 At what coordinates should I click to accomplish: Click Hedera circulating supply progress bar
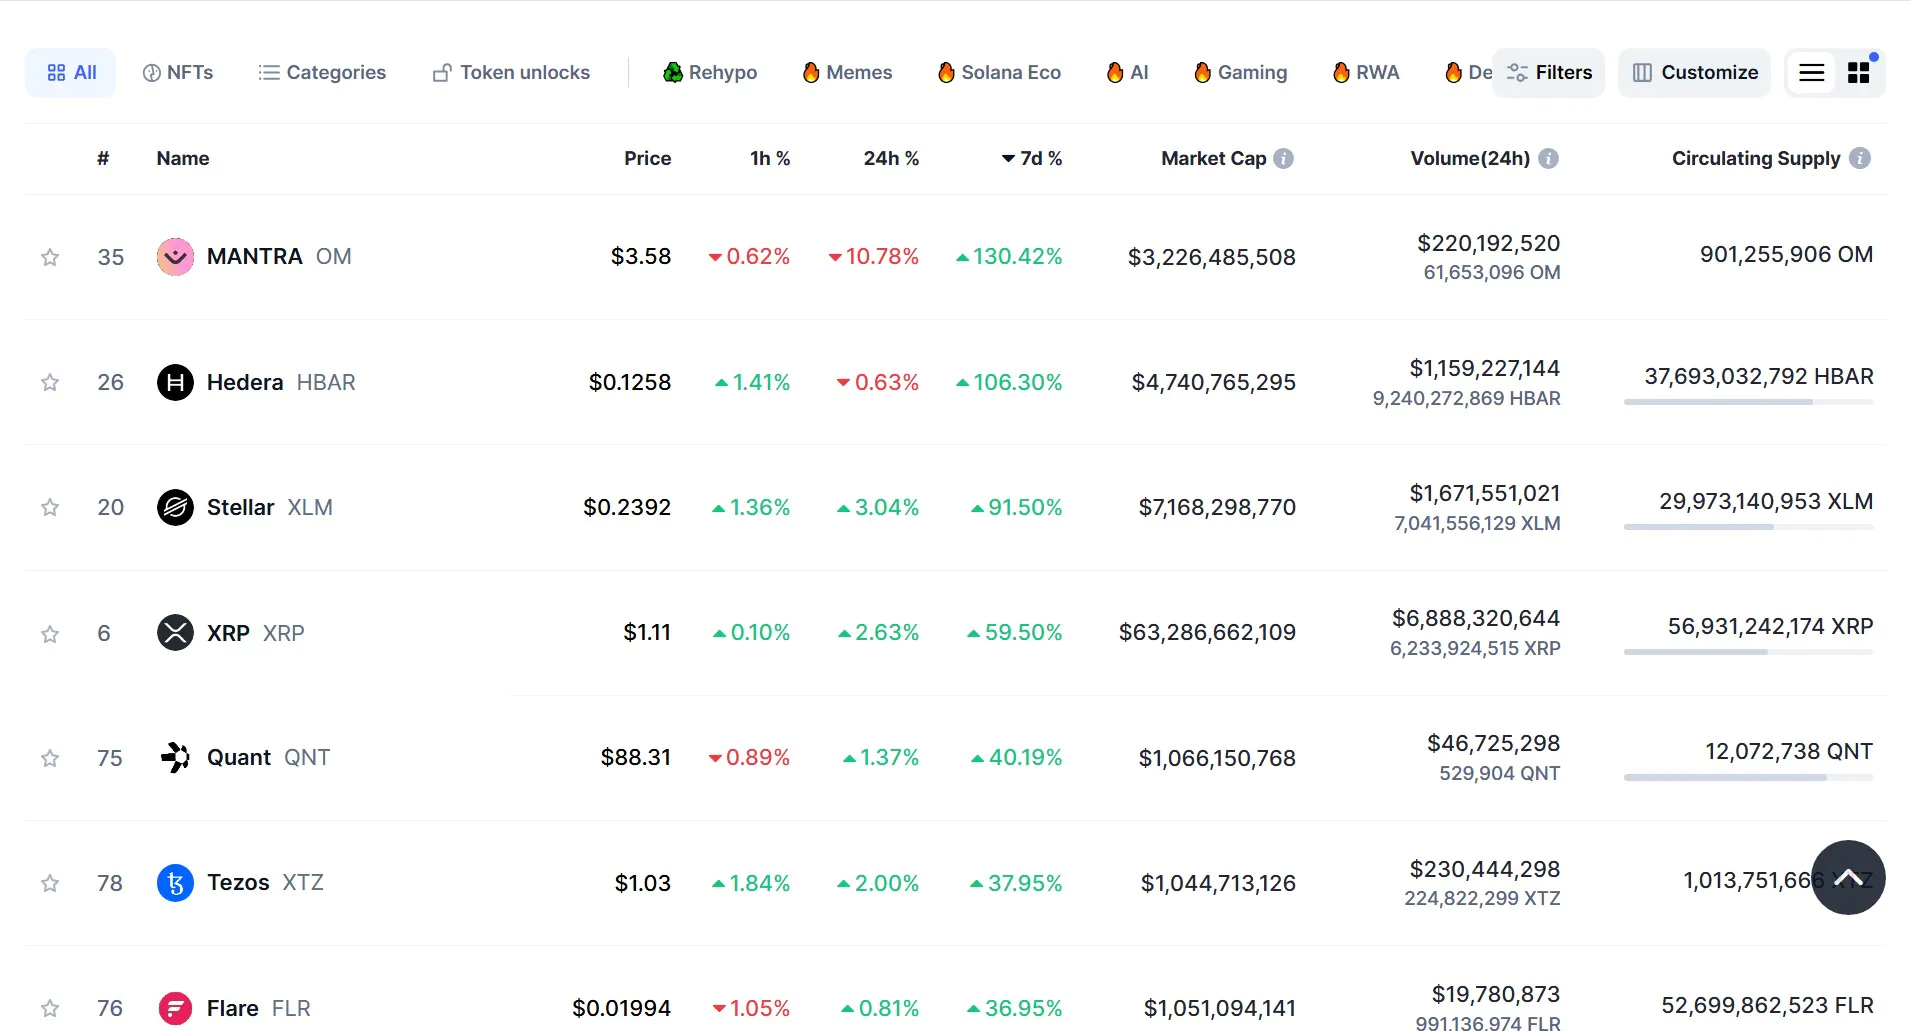pyautogui.click(x=1748, y=402)
